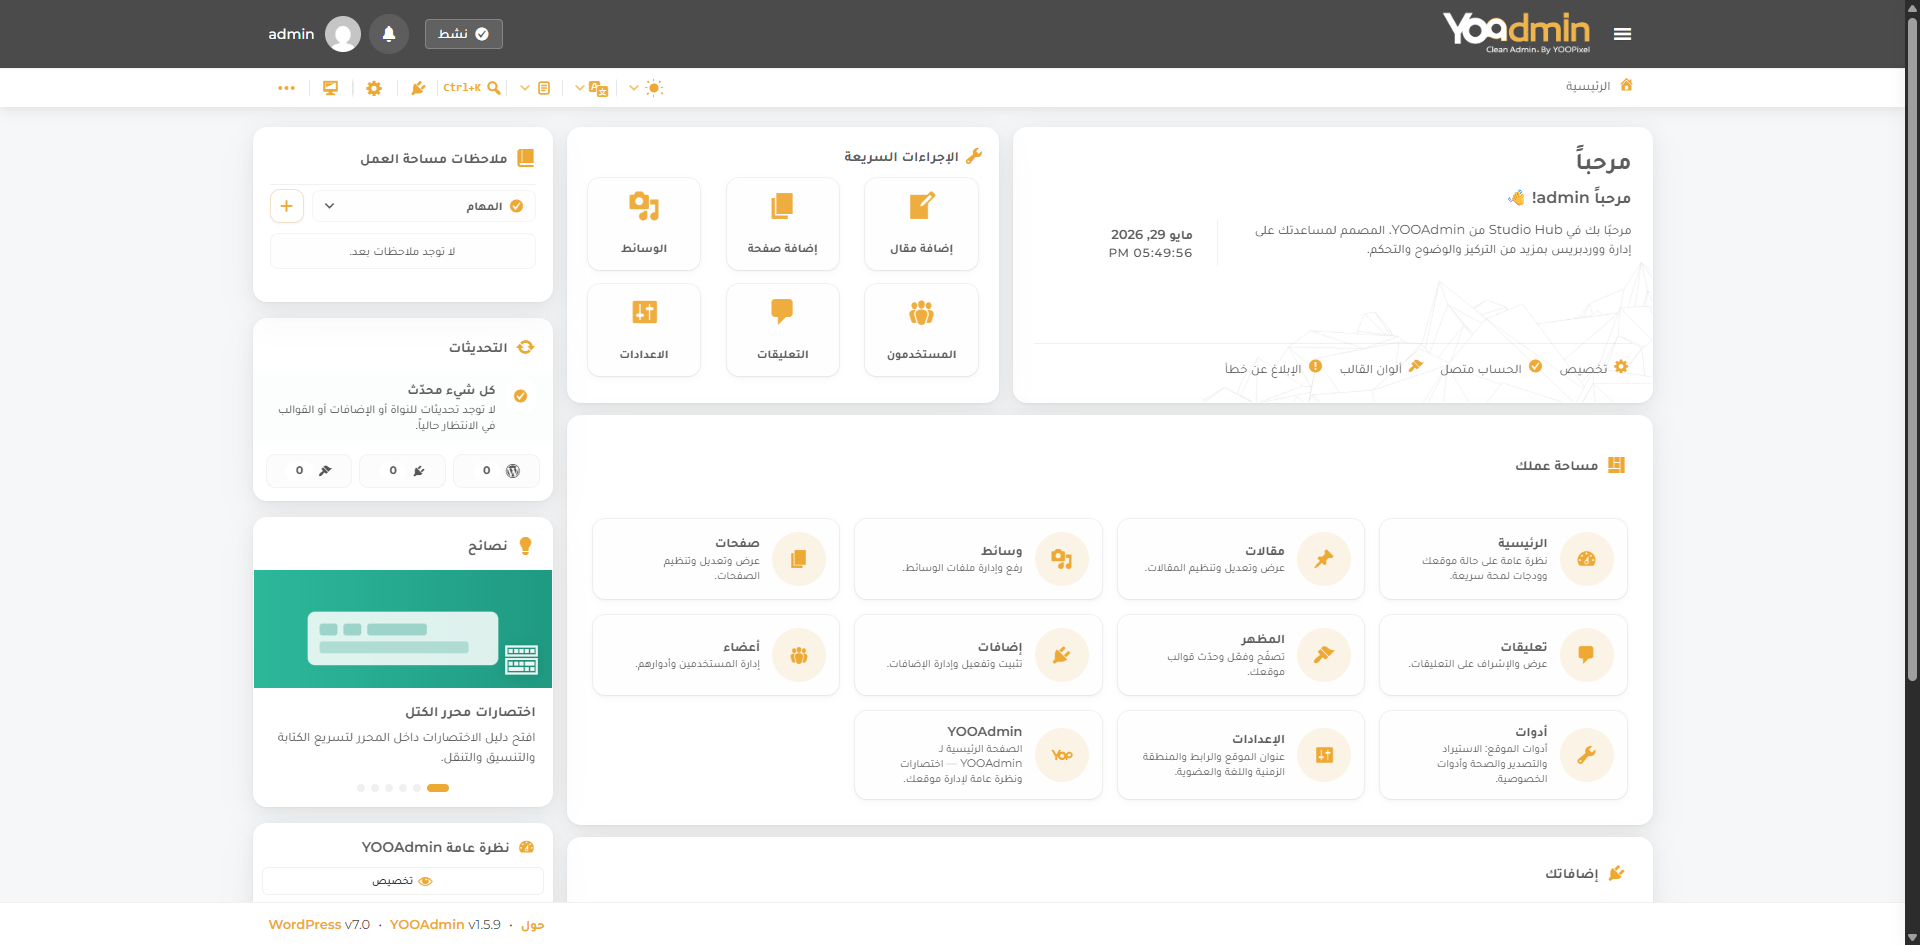Image resolution: width=1920 pixels, height=945 pixels.
Task: Click the حول footer link
Action: 533,925
